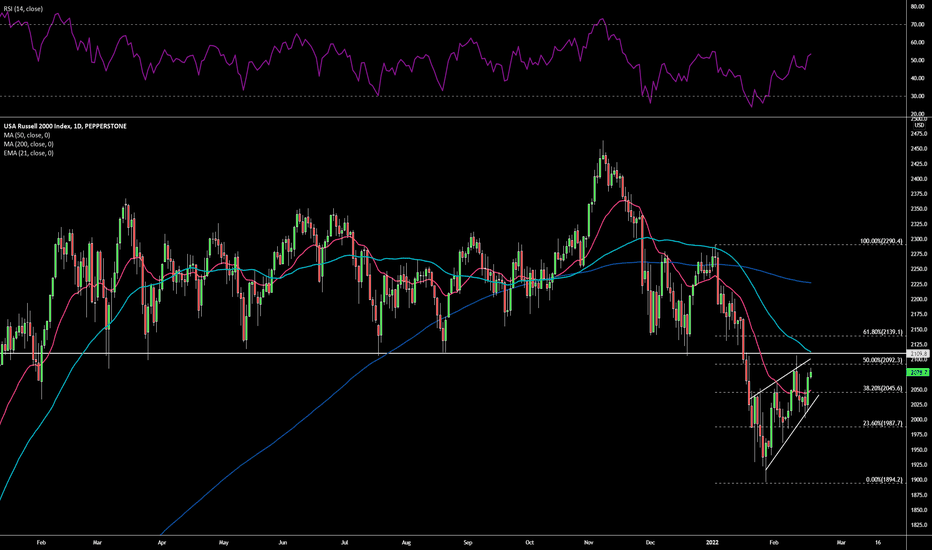Click the Sep label on time axis
Viewport: 932px width, 550px height.
(x=468, y=542)
